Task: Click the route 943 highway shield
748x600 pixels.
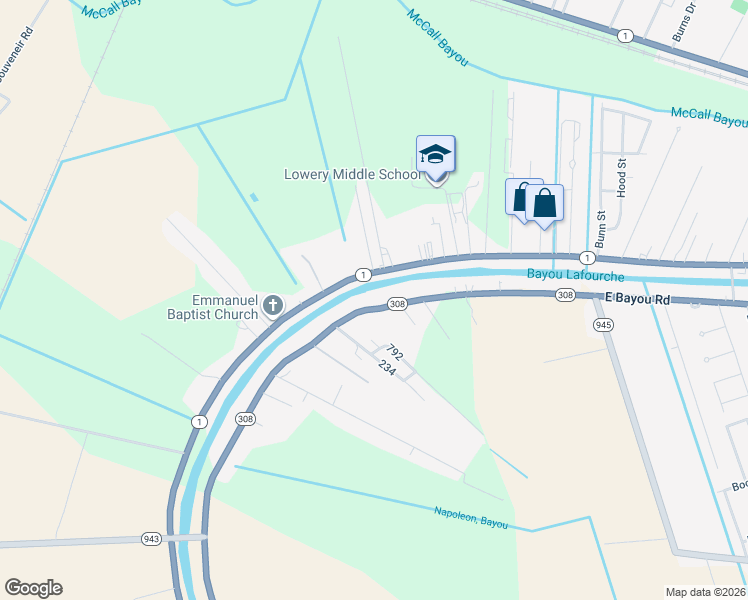Action: click(151, 539)
